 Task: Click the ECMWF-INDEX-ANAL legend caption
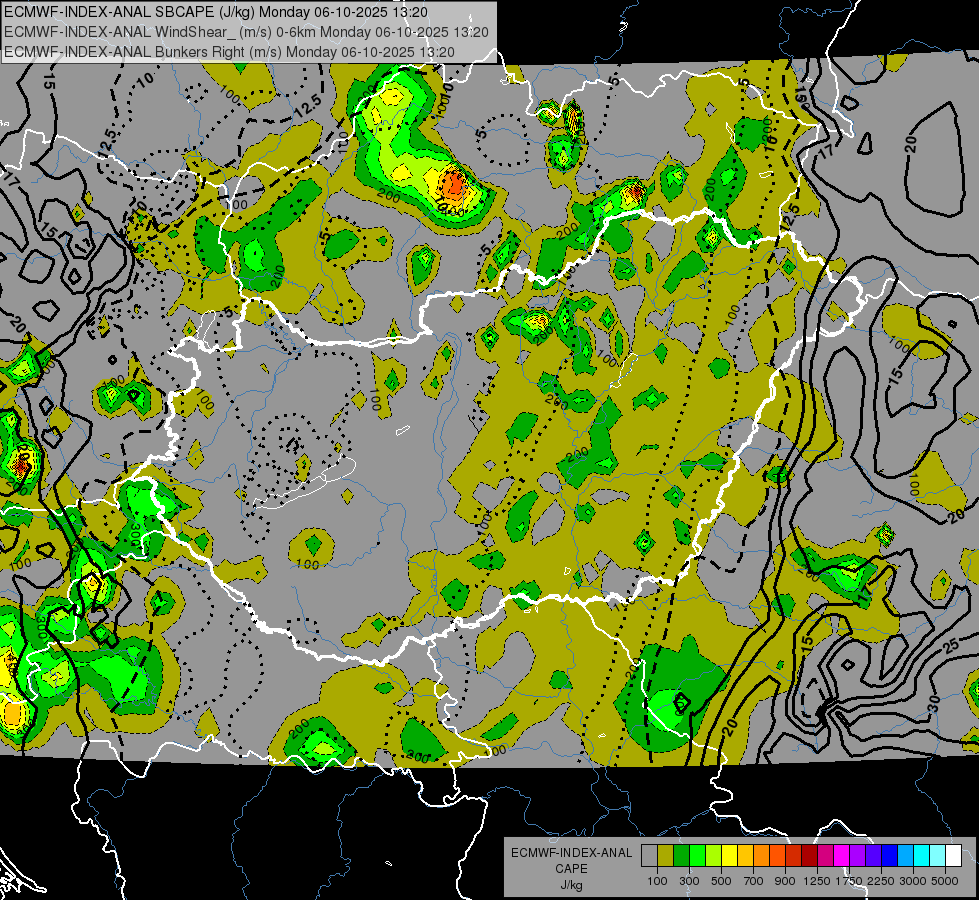(x=571, y=853)
